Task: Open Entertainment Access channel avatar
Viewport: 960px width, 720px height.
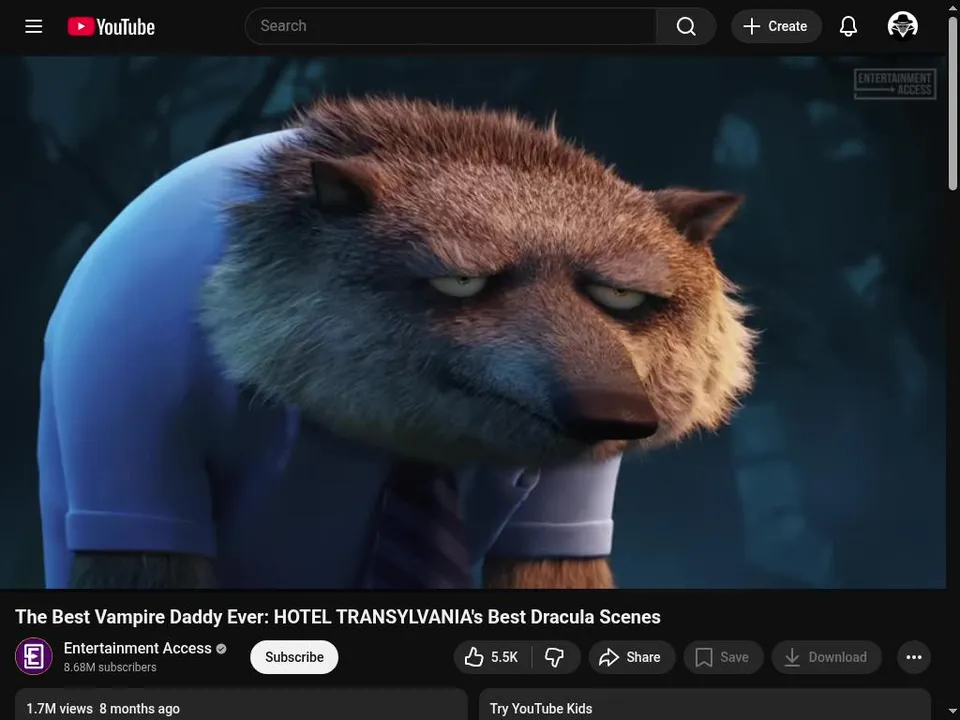Action: pos(34,656)
